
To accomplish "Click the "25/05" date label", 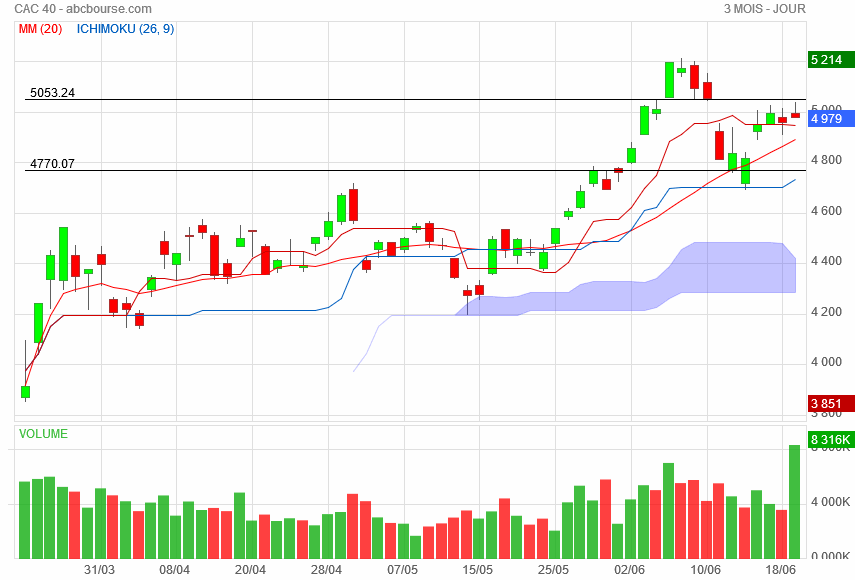I will tap(553, 570).
